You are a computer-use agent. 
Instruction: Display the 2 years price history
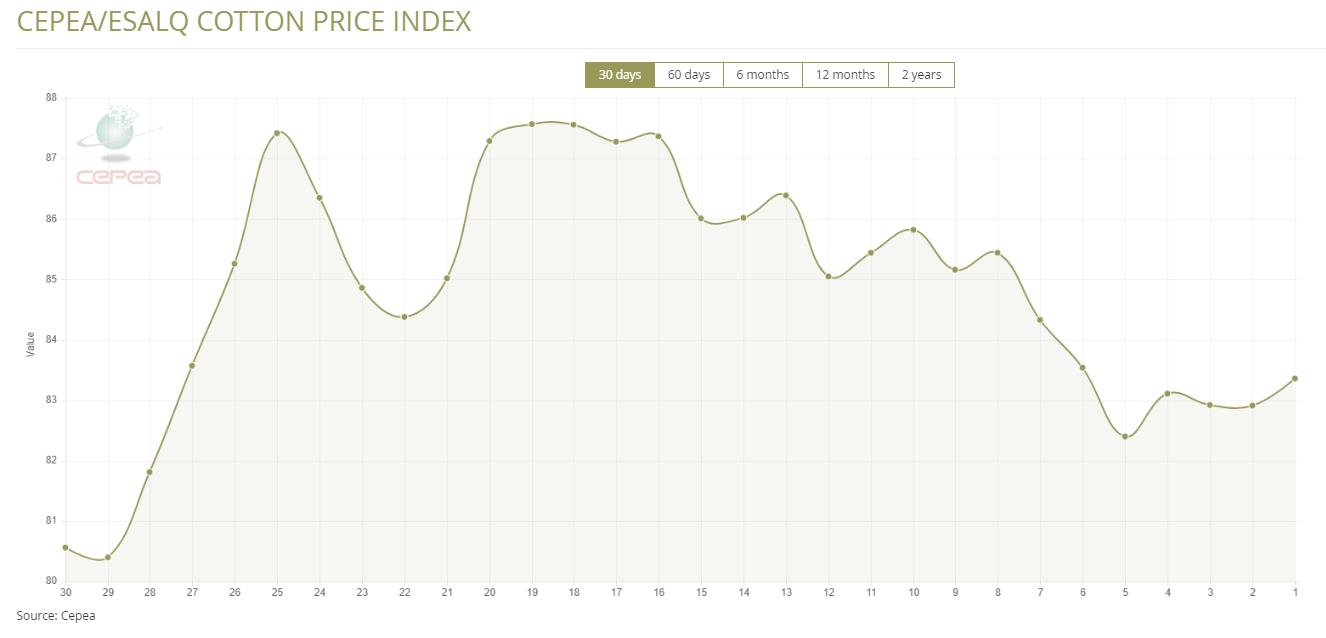pyautogui.click(x=921, y=75)
